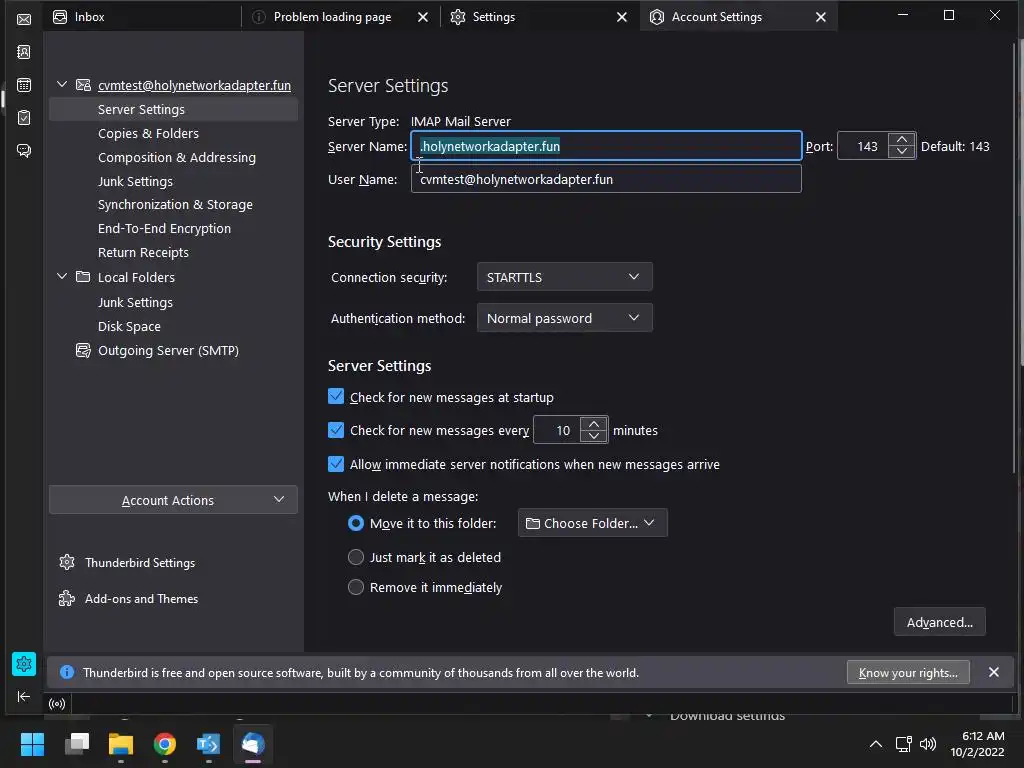Decrease the check interval minutes
Image resolution: width=1024 pixels, height=768 pixels.
(594, 436)
